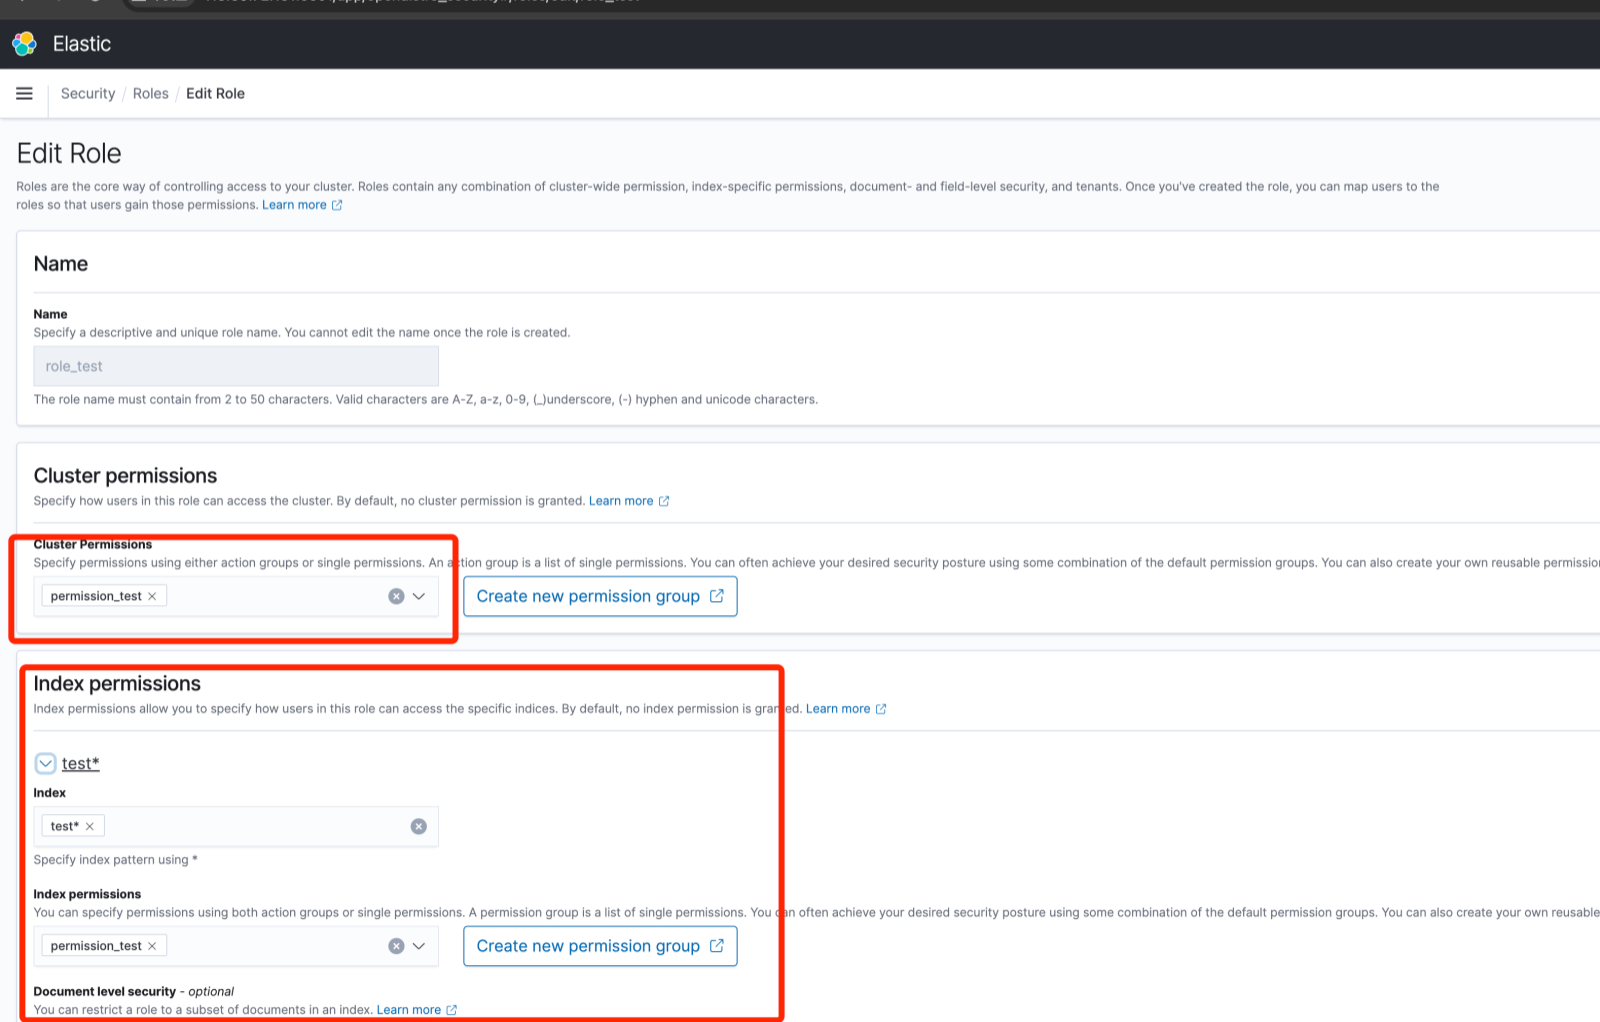Click Create new permission group for index
This screenshot has width=1600, height=1022.
click(x=599, y=946)
